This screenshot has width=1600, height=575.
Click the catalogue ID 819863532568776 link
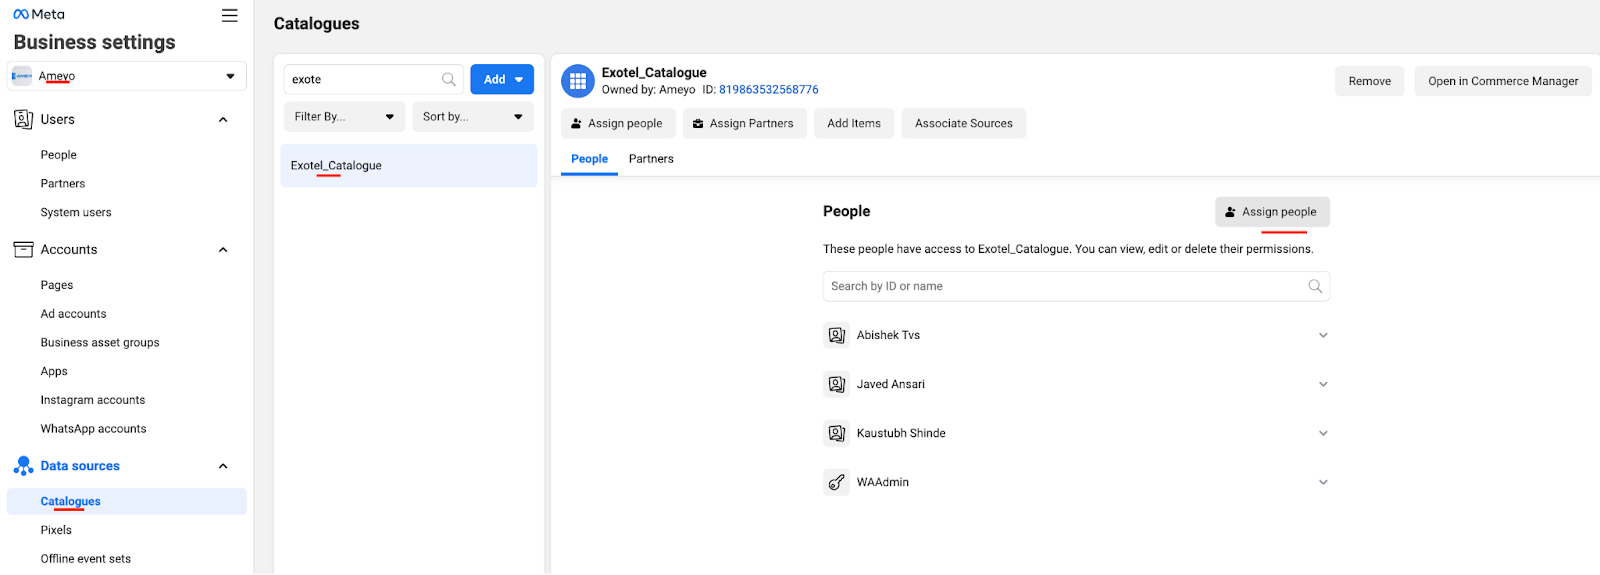(768, 90)
